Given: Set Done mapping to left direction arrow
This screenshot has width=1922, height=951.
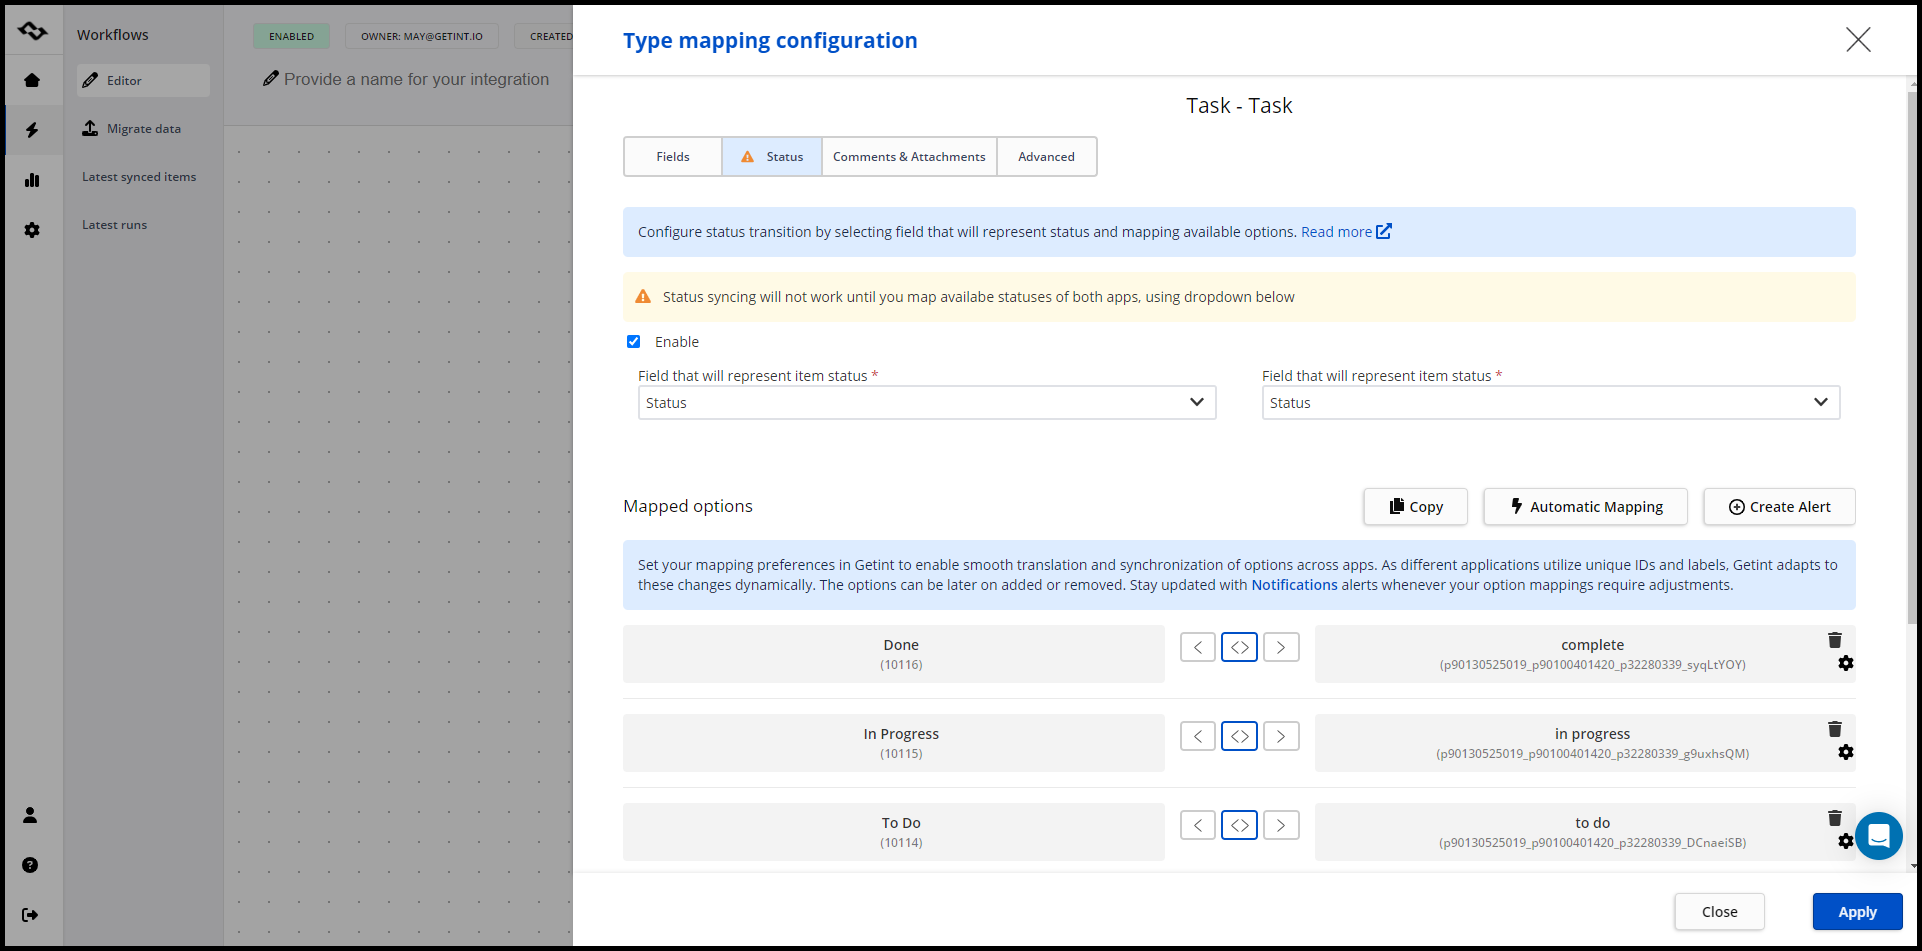Looking at the screenshot, I should (x=1197, y=647).
